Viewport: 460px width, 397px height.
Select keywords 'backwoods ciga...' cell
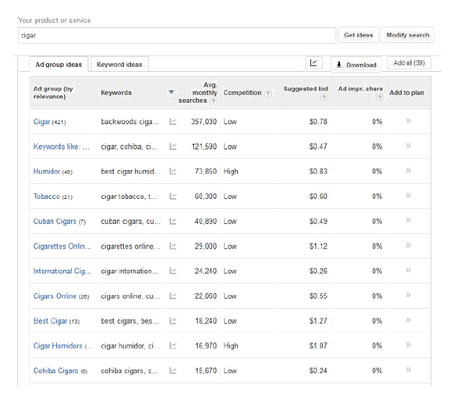point(130,122)
